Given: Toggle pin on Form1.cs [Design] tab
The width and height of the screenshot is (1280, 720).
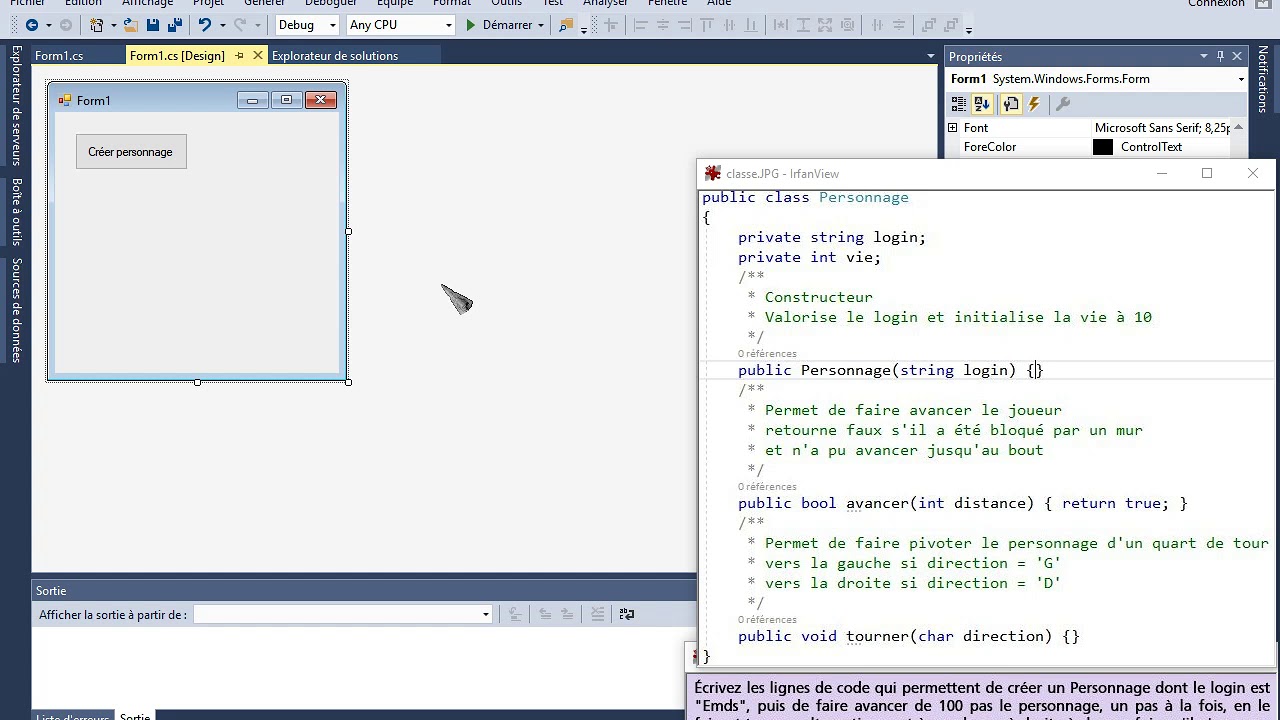Looking at the screenshot, I should coord(239,56).
